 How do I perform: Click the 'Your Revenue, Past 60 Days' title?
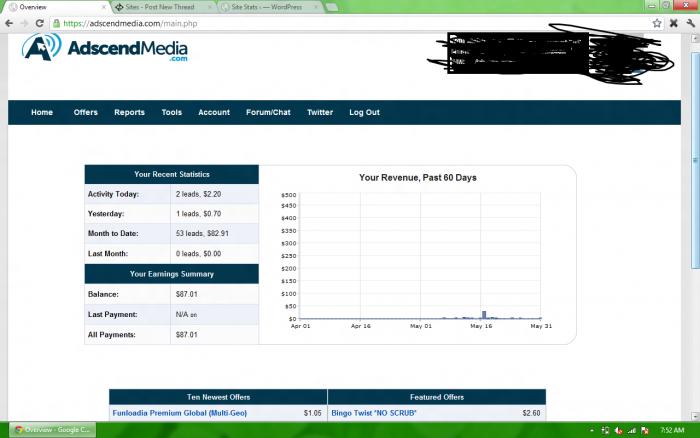click(418, 178)
